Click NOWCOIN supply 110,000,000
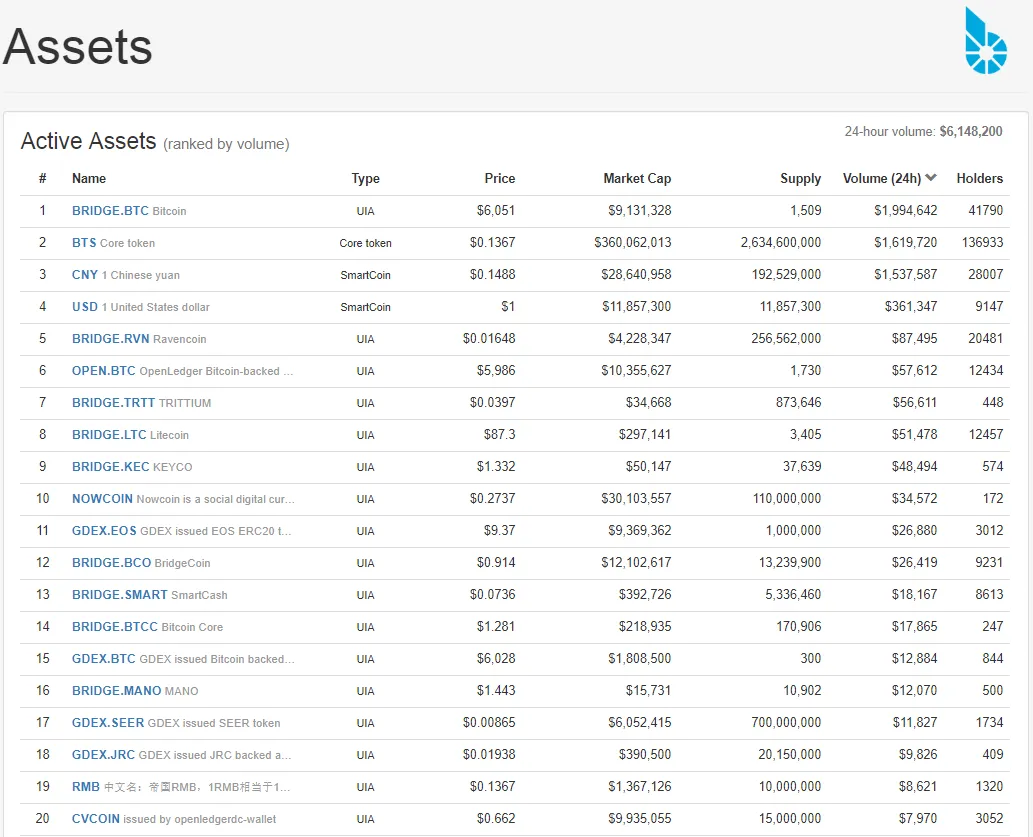Image resolution: width=1033 pixels, height=837 pixels. pos(787,498)
